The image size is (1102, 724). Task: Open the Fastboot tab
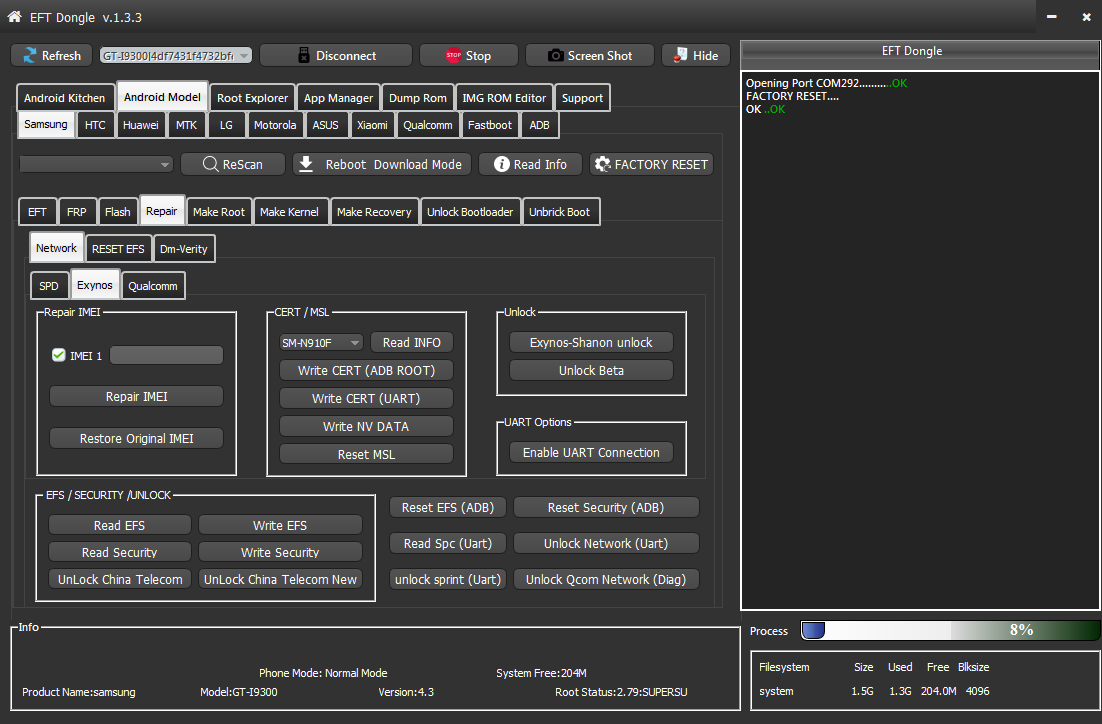coord(490,125)
